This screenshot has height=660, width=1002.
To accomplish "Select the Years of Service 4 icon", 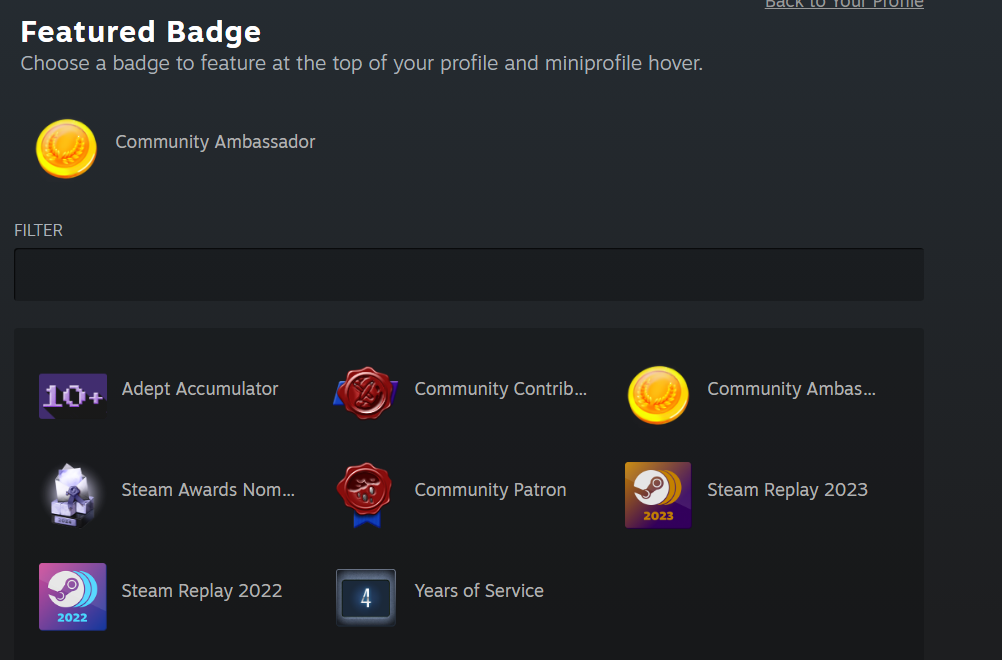I will (x=366, y=597).
